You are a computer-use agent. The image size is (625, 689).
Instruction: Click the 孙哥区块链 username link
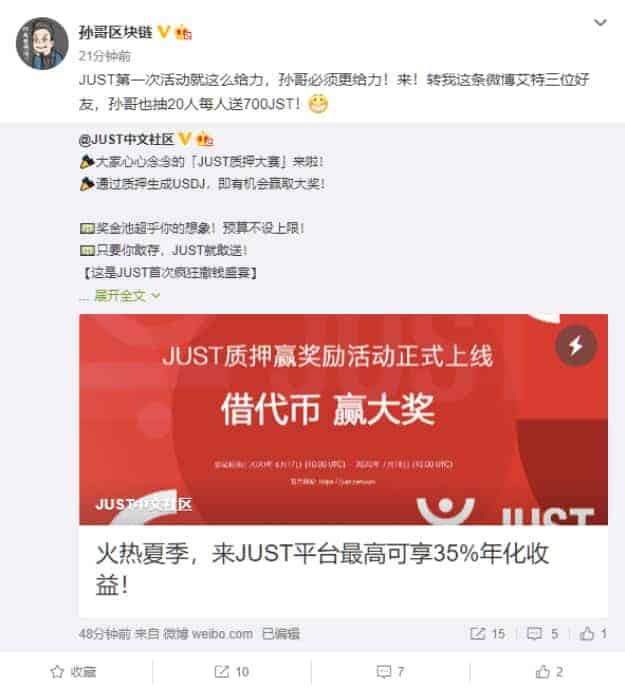point(116,32)
